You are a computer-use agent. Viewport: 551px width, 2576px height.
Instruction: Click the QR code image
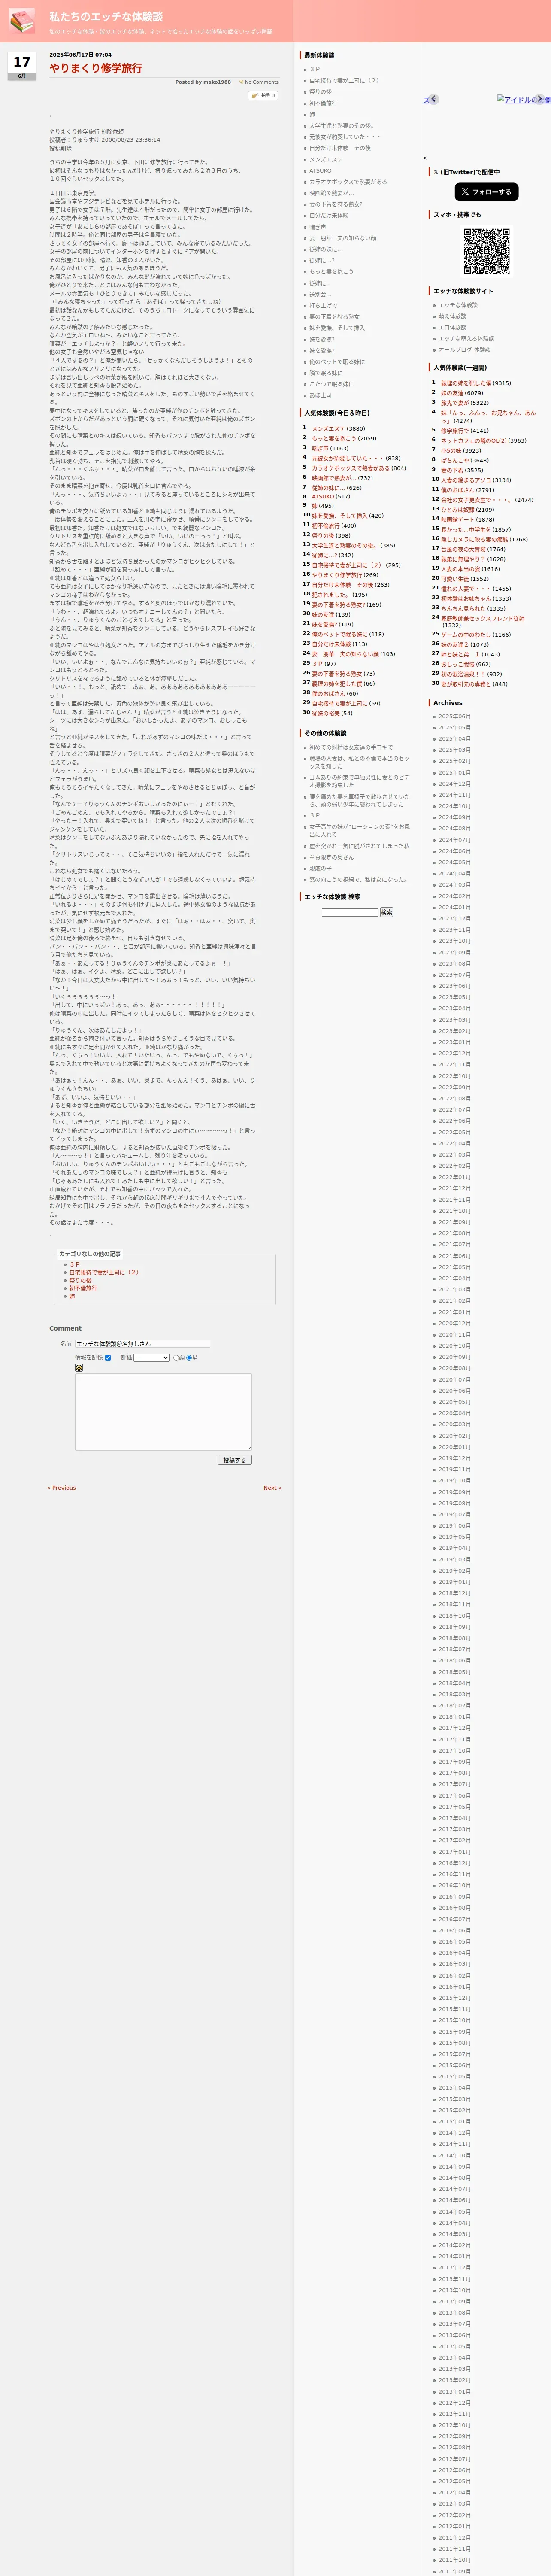(x=486, y=251)
